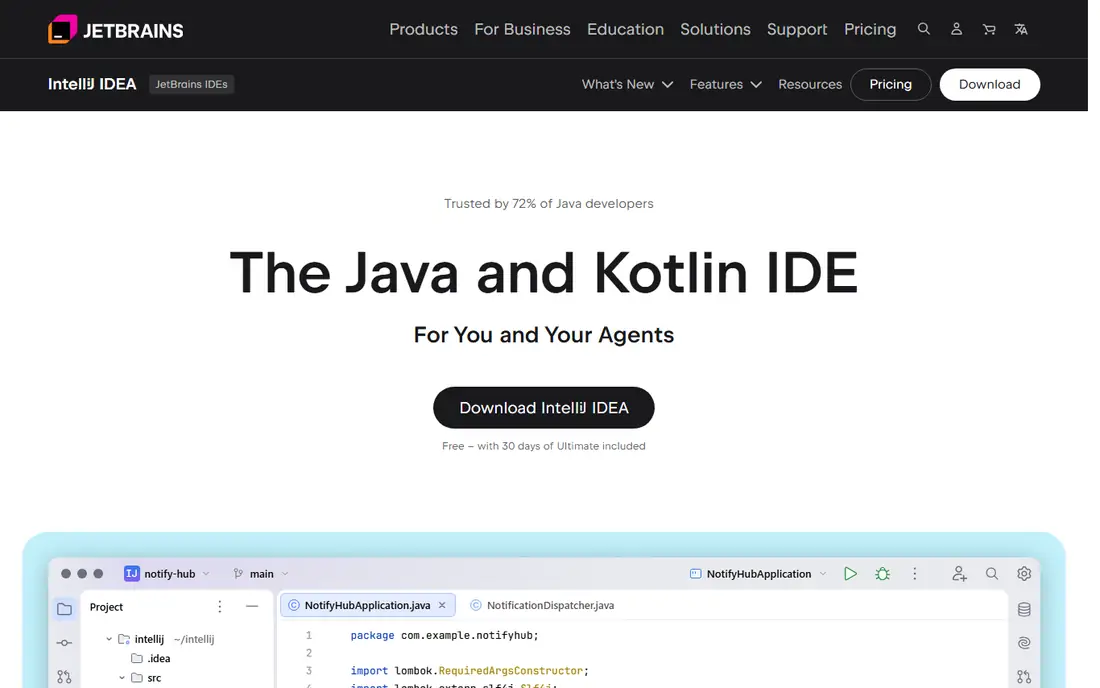This screenshot has height=688, width=1100.
Task: Open the IDE toolbar more-actions dots
Action: [x=914, y=574]
